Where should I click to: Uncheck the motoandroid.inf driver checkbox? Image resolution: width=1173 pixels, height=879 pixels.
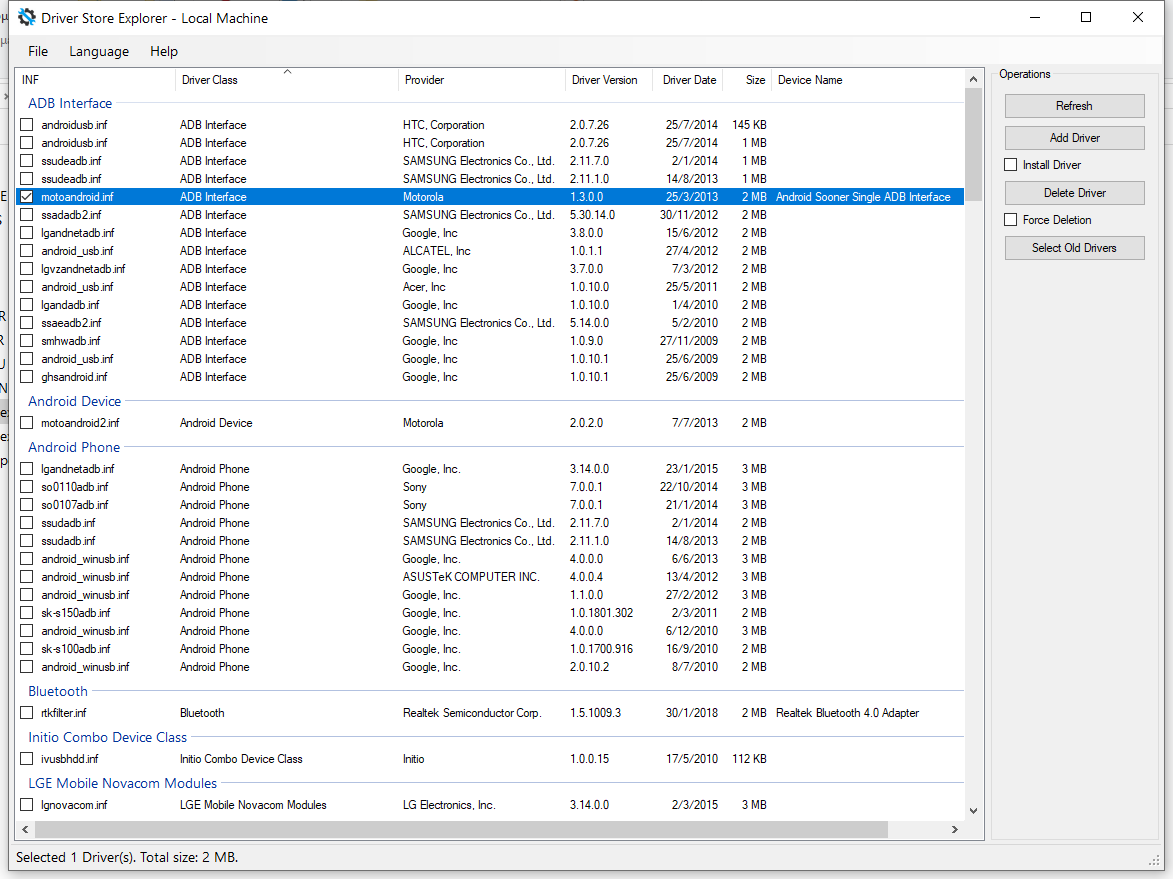click(x=27, y=197)
